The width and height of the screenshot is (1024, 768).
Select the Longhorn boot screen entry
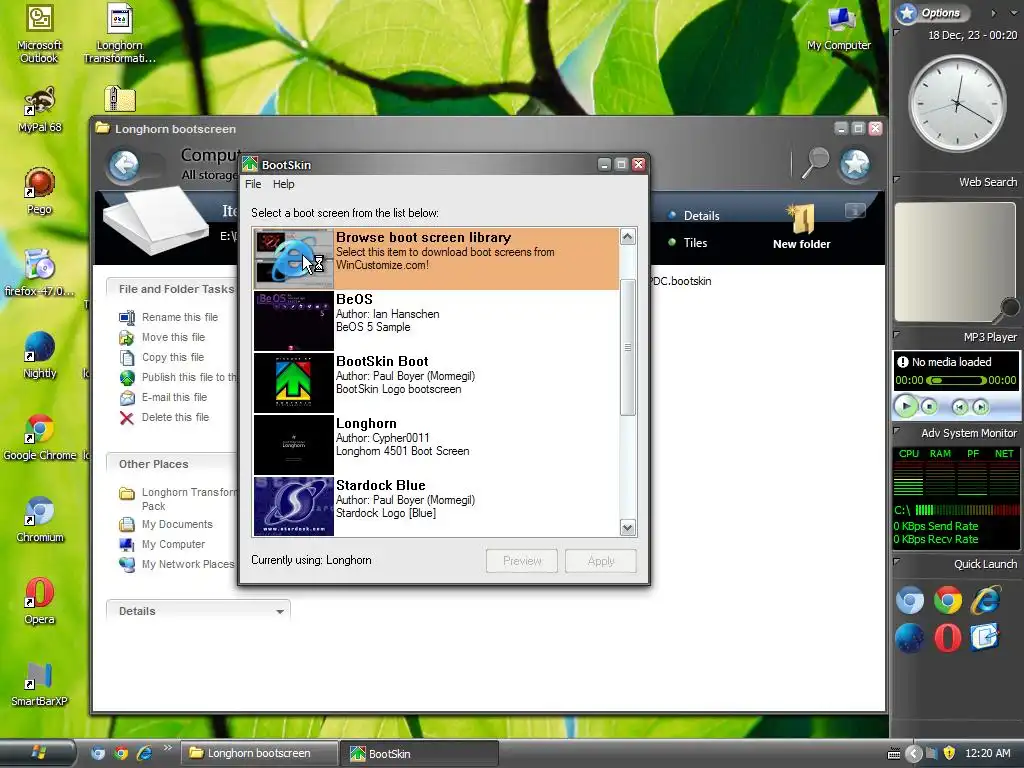point(436,445)
